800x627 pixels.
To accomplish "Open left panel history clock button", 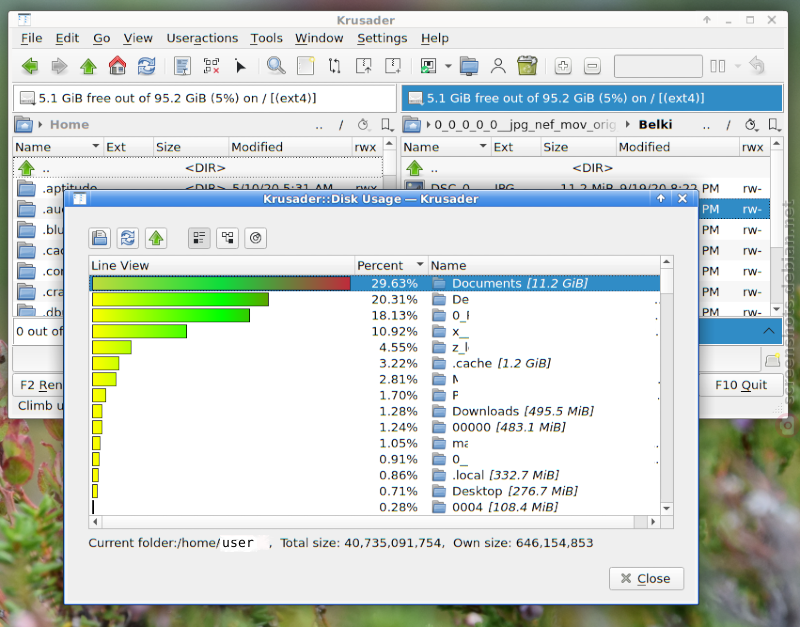I will pyautogui.click(x=363, y=124).
